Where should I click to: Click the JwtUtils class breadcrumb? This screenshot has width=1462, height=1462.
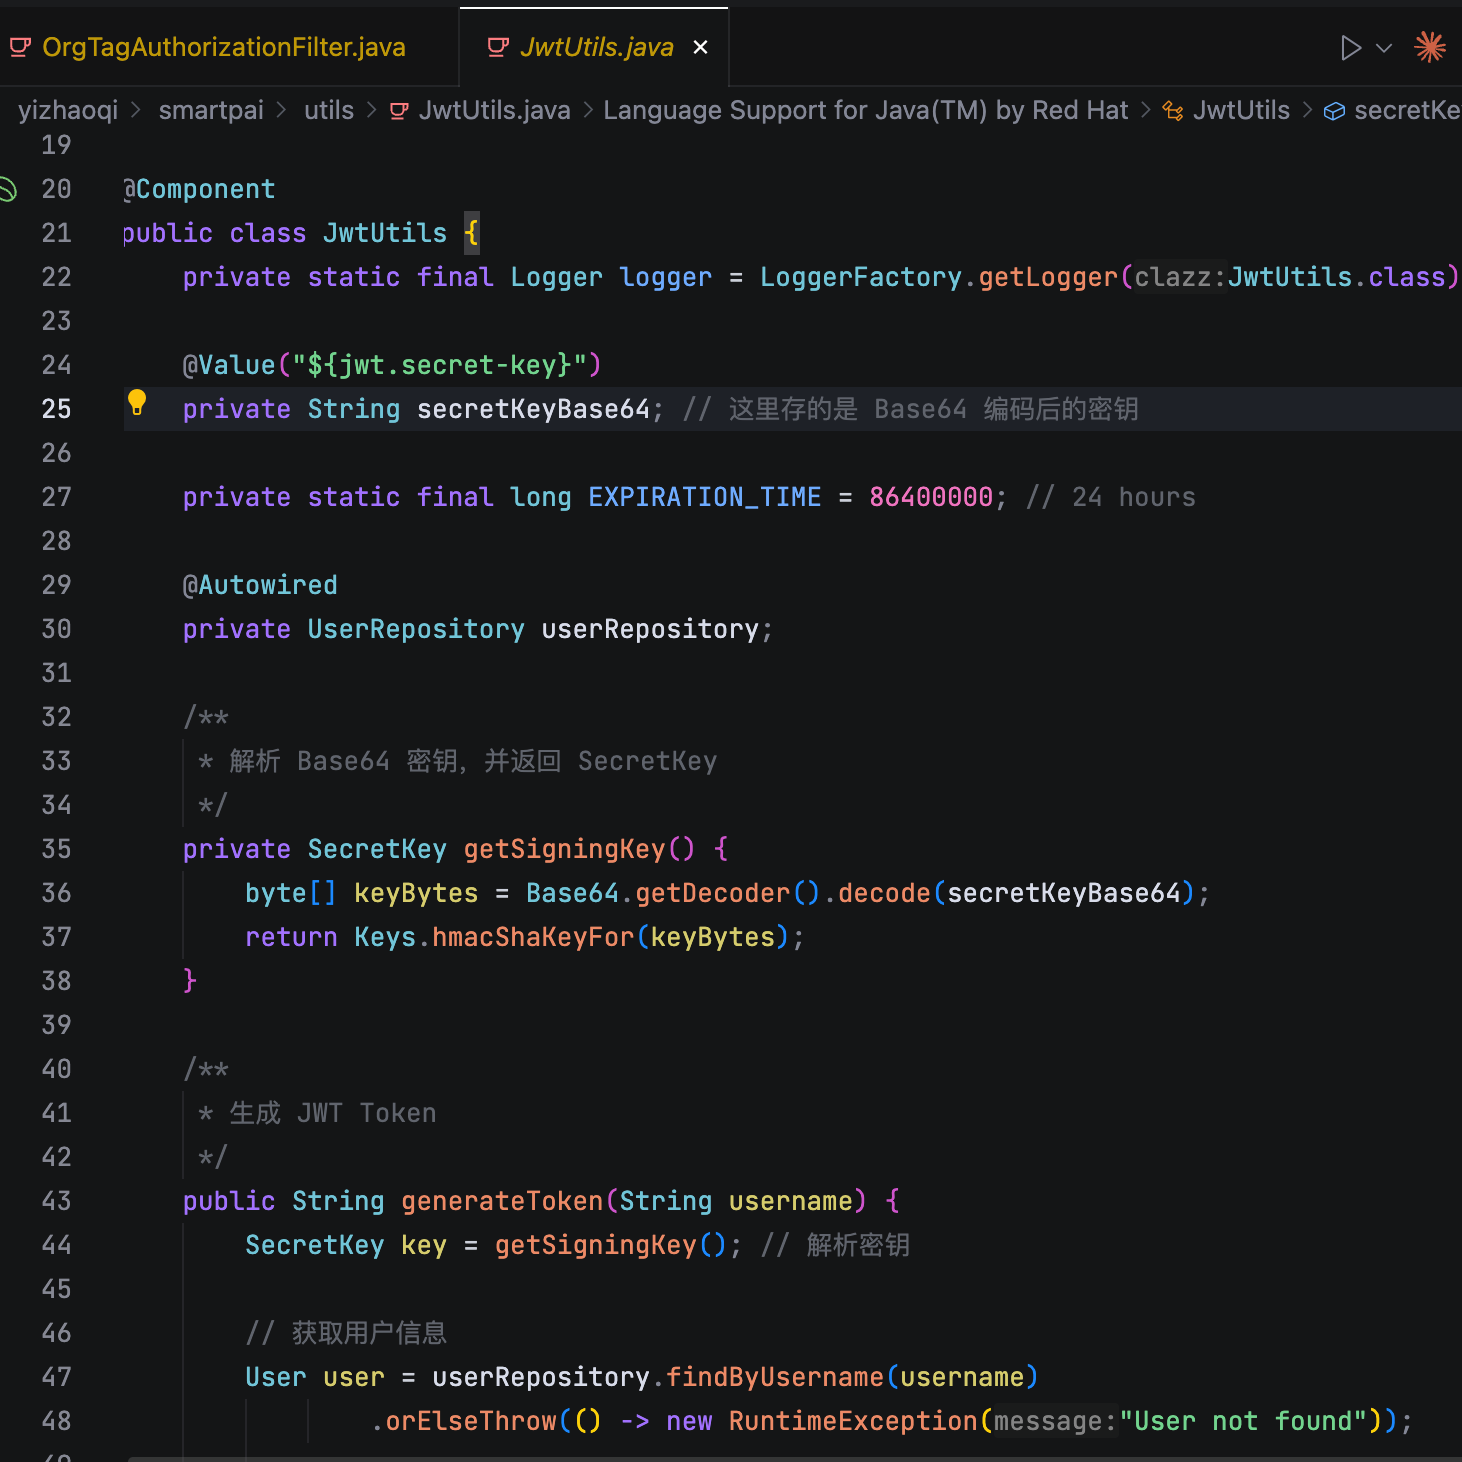[1241, 110]
